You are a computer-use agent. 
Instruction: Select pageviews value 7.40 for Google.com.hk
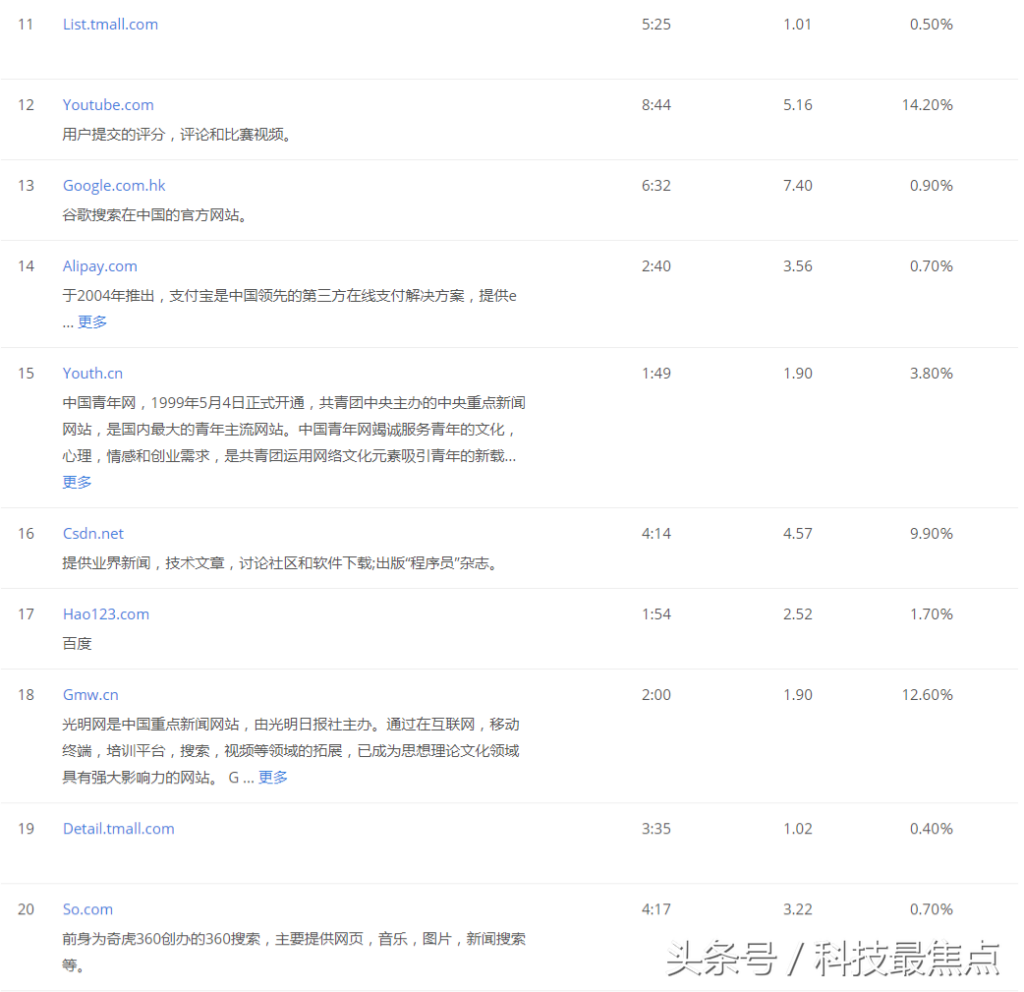point(797,185)
